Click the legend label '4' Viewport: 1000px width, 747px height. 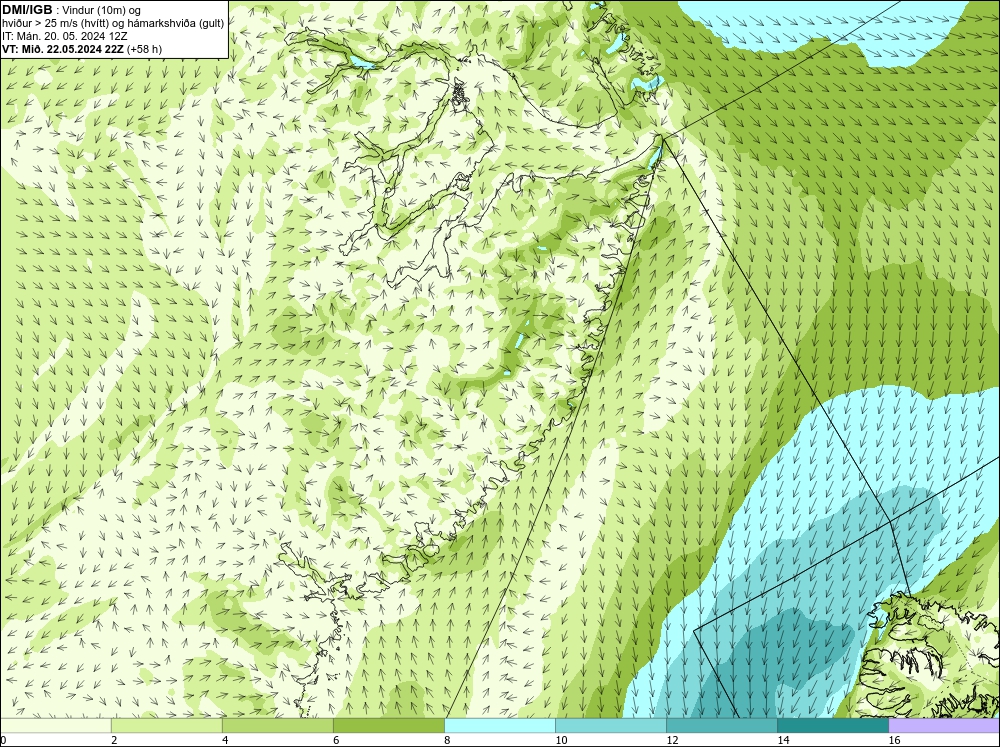[225, 740]
